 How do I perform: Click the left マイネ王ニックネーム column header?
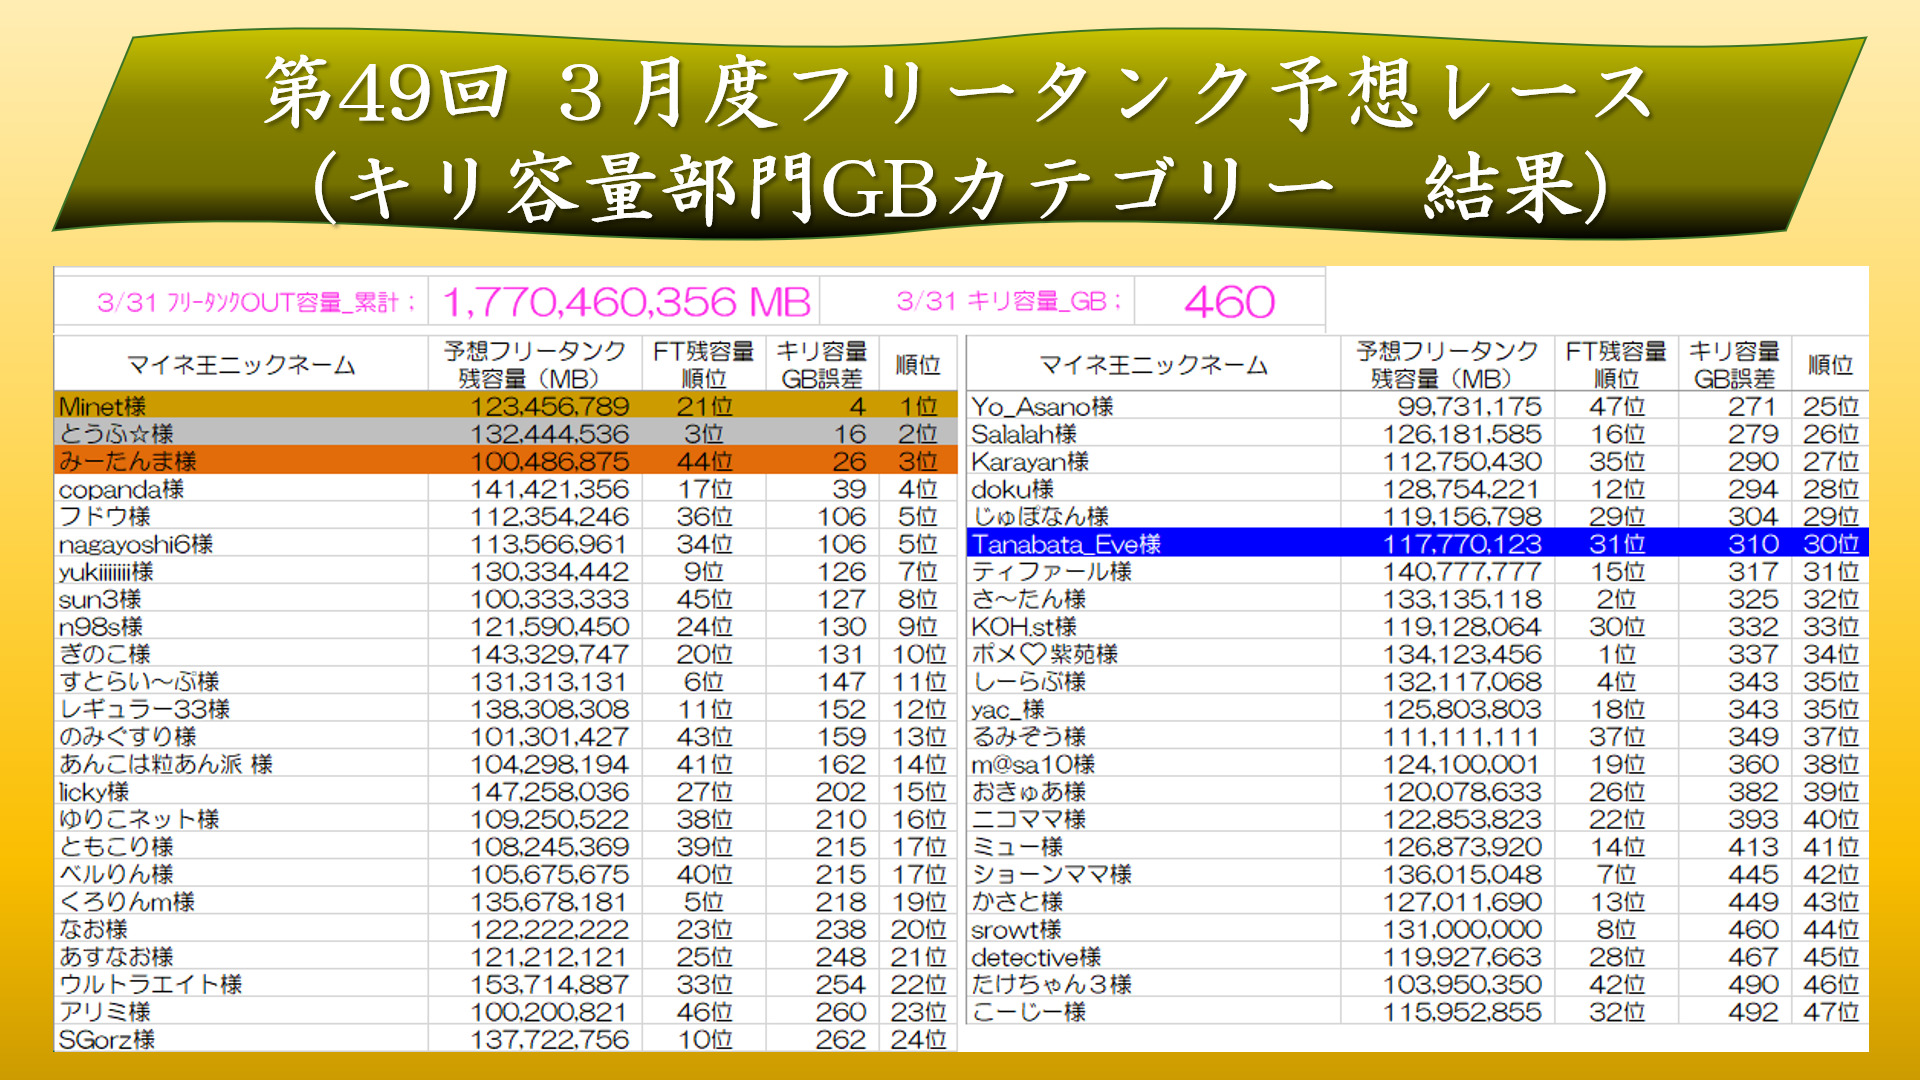(241, 365)
